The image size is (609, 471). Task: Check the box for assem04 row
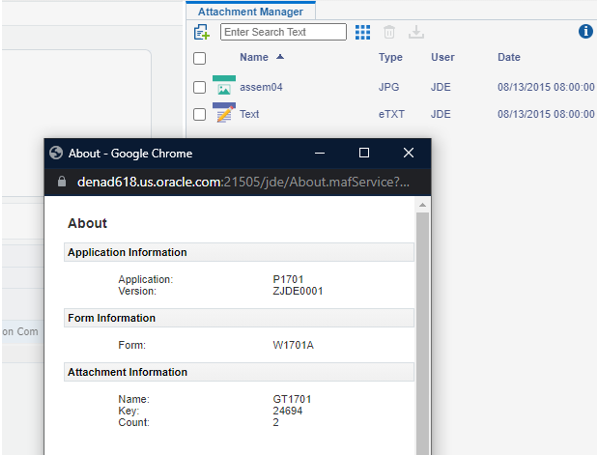[199, 87]
